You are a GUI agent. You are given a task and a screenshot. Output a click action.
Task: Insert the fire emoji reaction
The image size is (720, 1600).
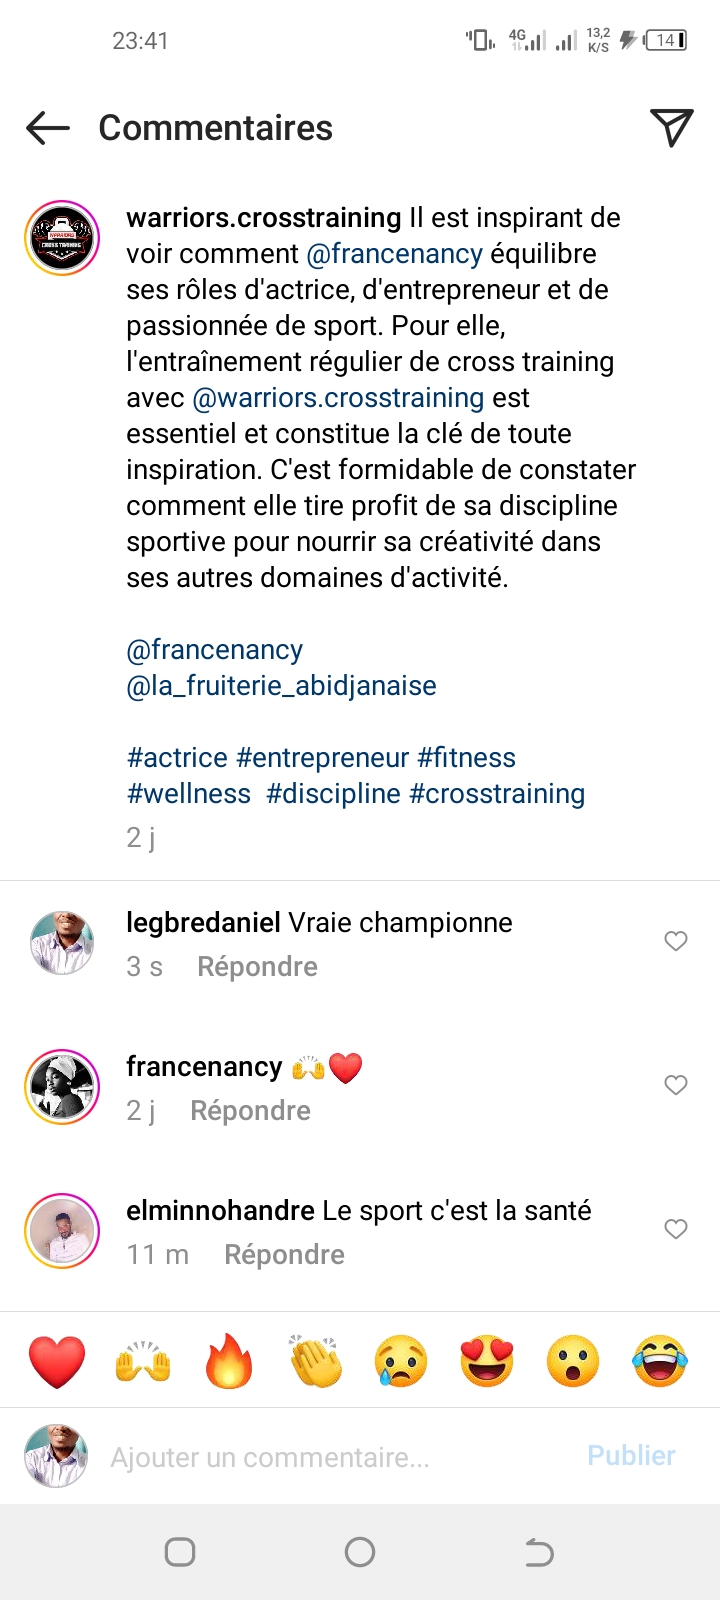pyautogui.click(x=229, y=1361)
